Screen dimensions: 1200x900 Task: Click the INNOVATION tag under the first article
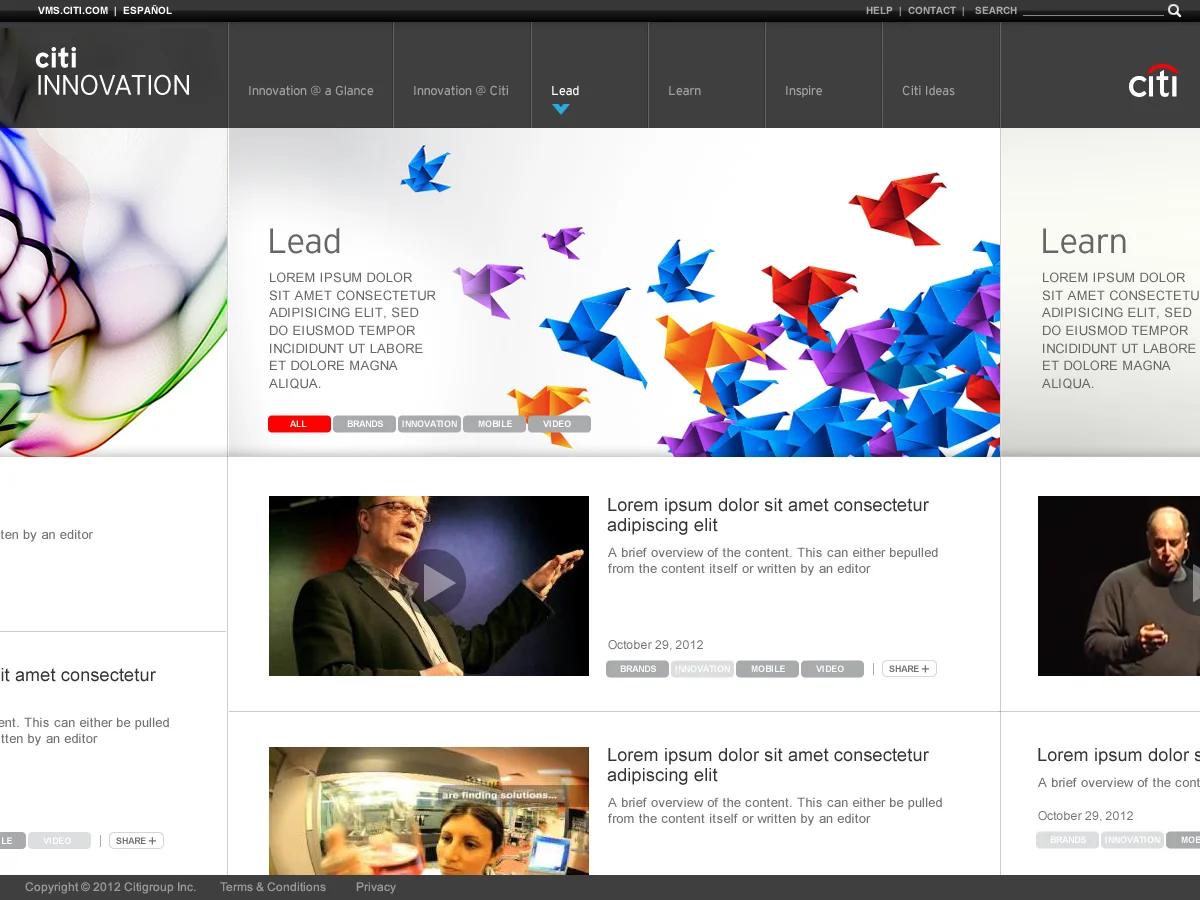coord(702,669)
